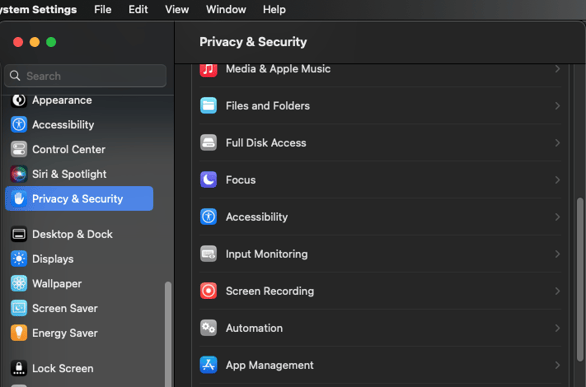Open Automation label text
Screen dimensions: 586x387
pyautogui.click(x=254, y=328)
